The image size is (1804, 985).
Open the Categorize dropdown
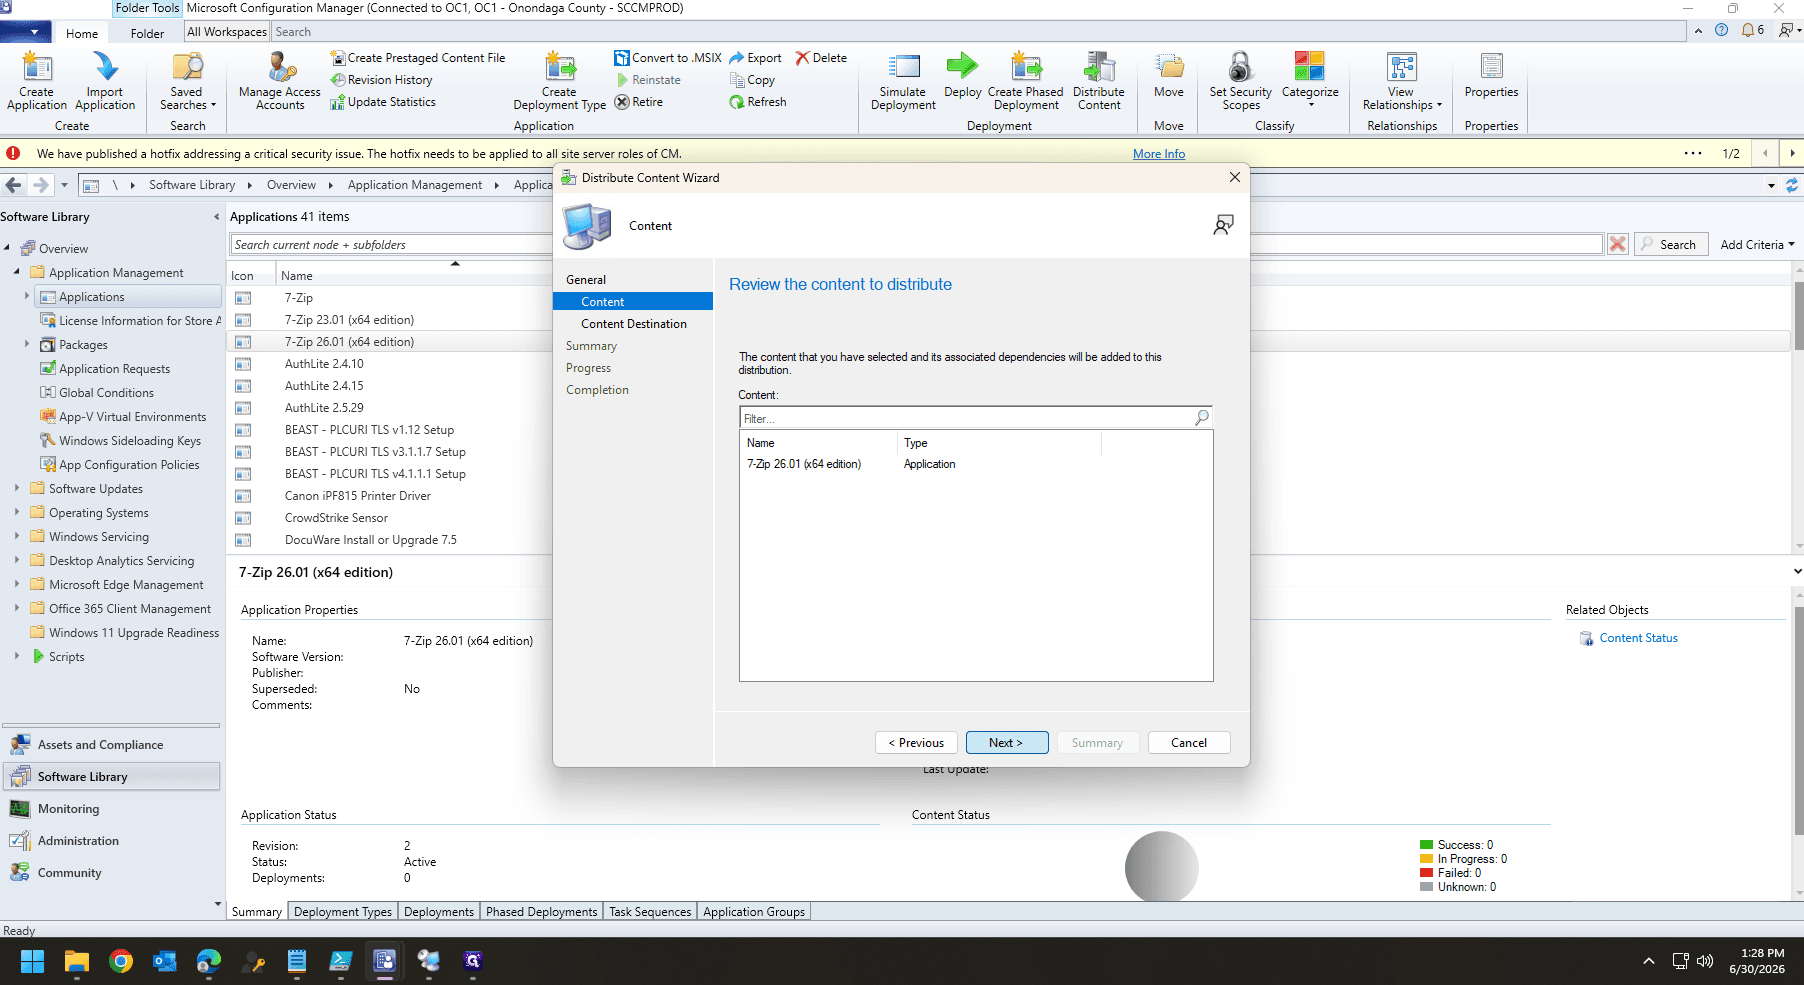click(x=1310, y=80)
